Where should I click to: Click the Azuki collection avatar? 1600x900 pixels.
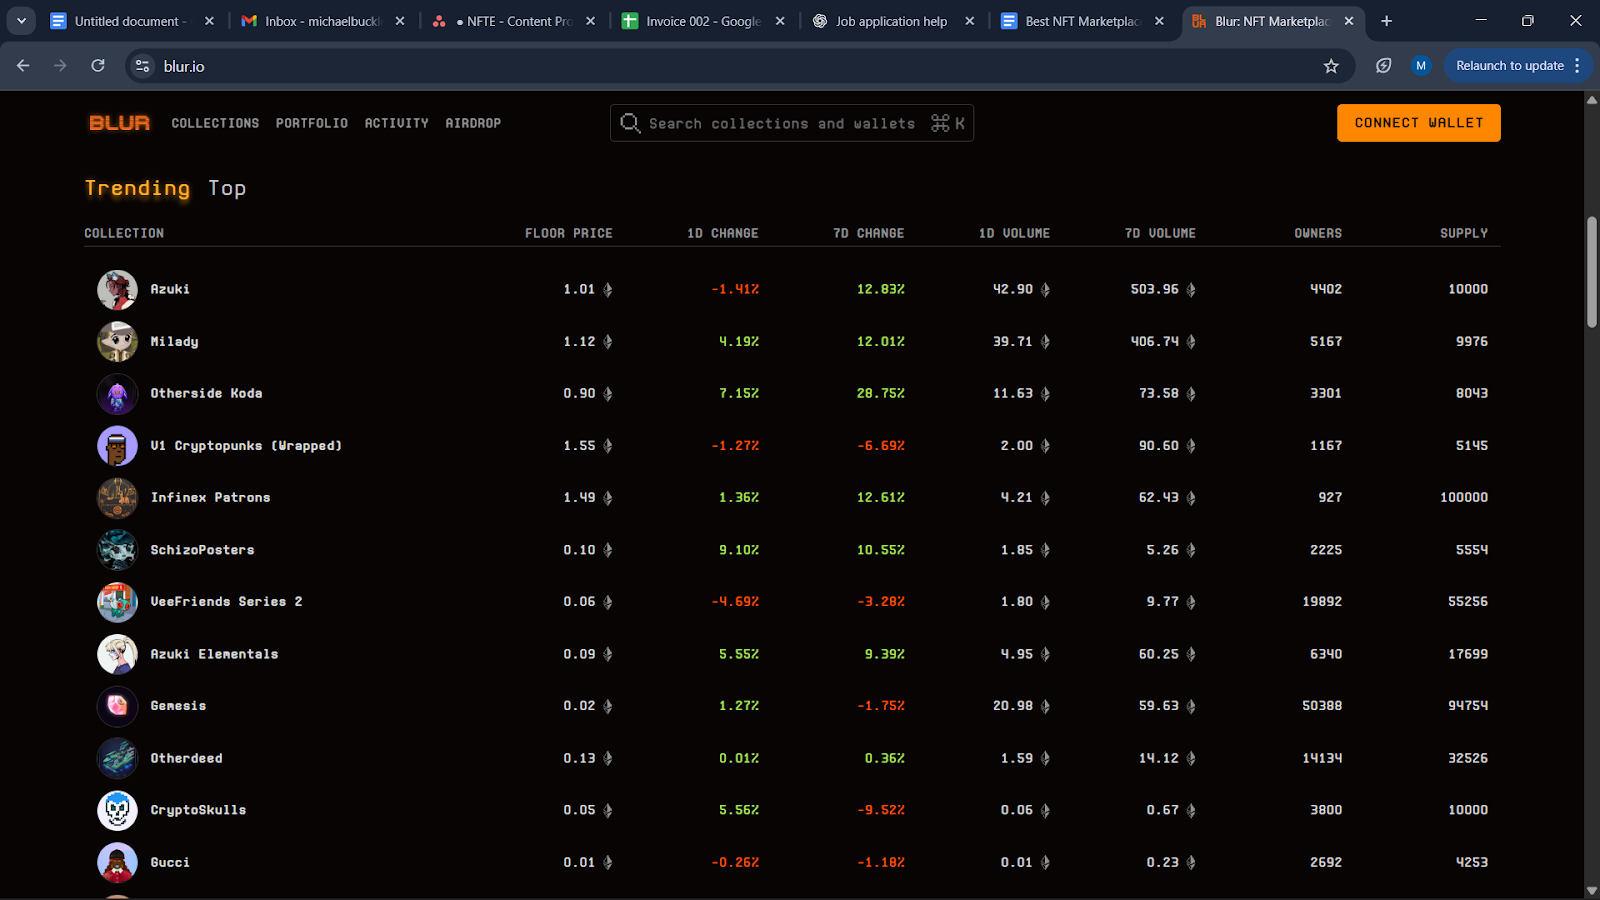pos(117,290)
